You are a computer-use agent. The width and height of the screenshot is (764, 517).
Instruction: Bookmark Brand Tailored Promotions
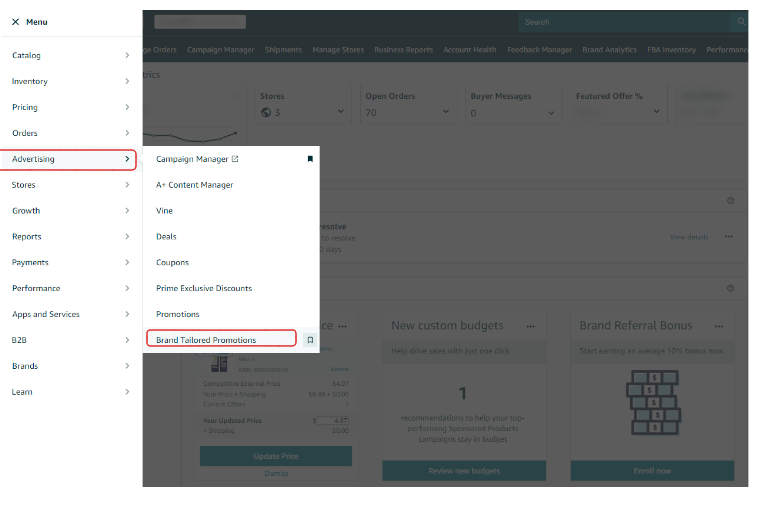[310, 340]
